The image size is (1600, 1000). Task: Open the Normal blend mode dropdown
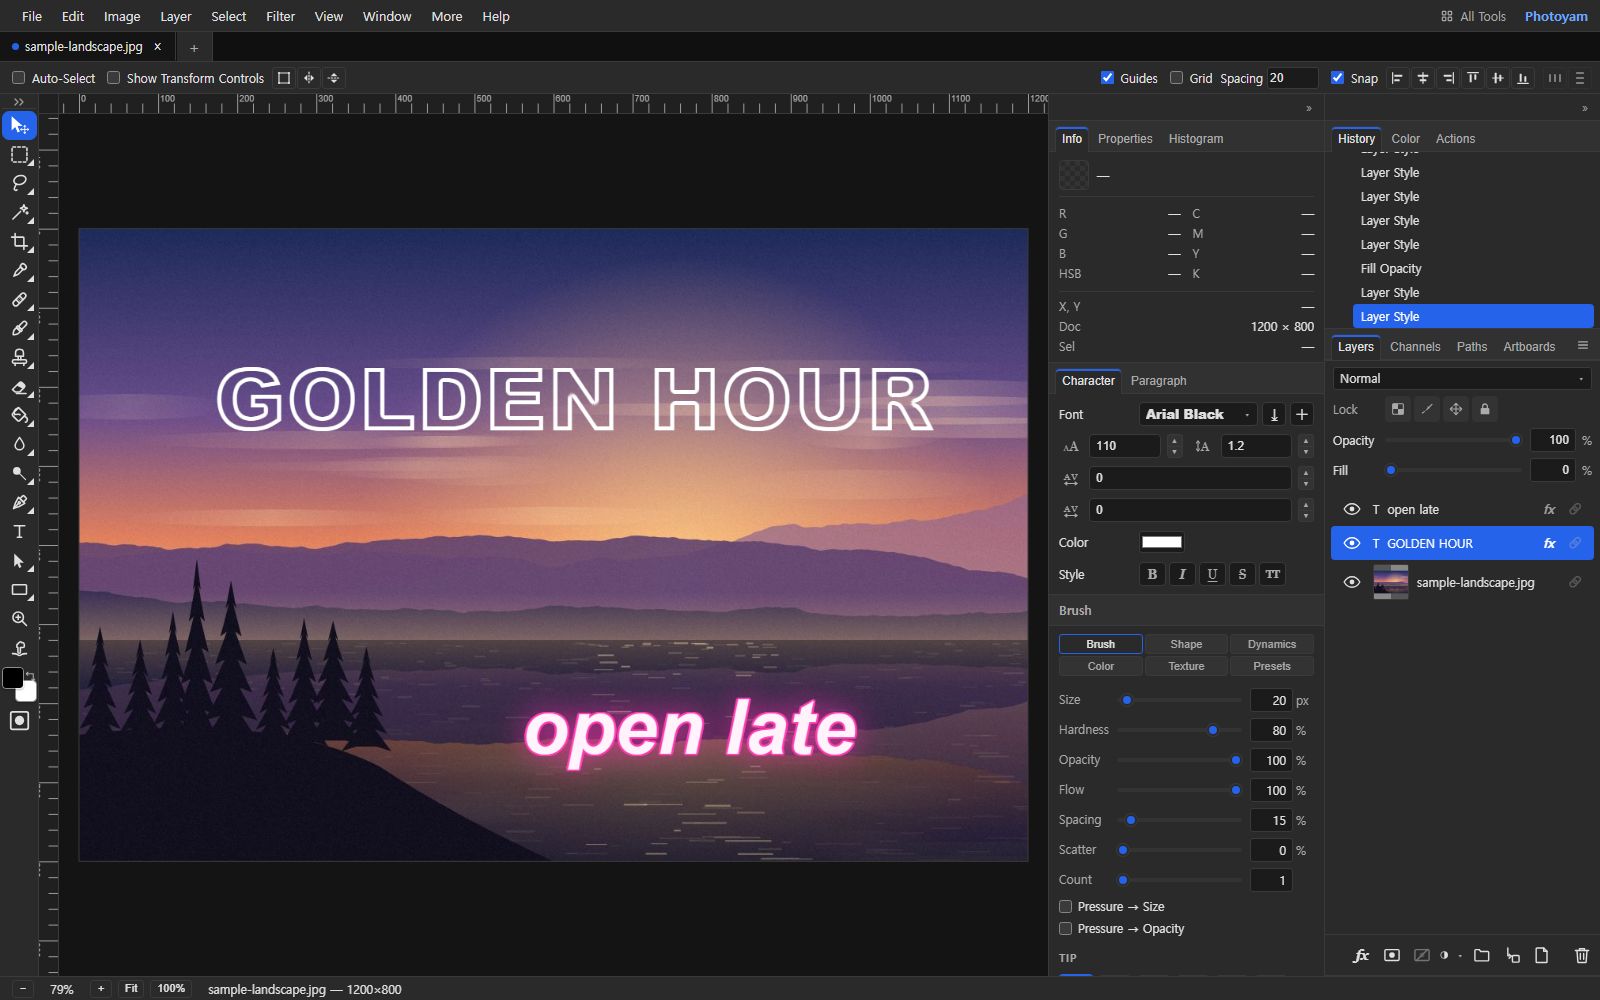click(1461, 378)
